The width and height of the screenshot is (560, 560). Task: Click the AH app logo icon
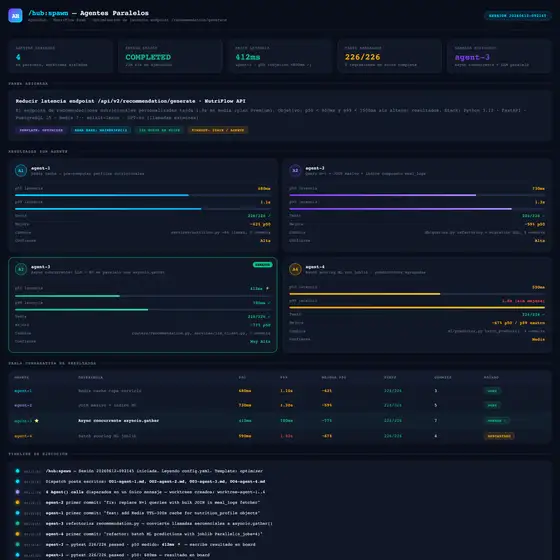(15, 15)
